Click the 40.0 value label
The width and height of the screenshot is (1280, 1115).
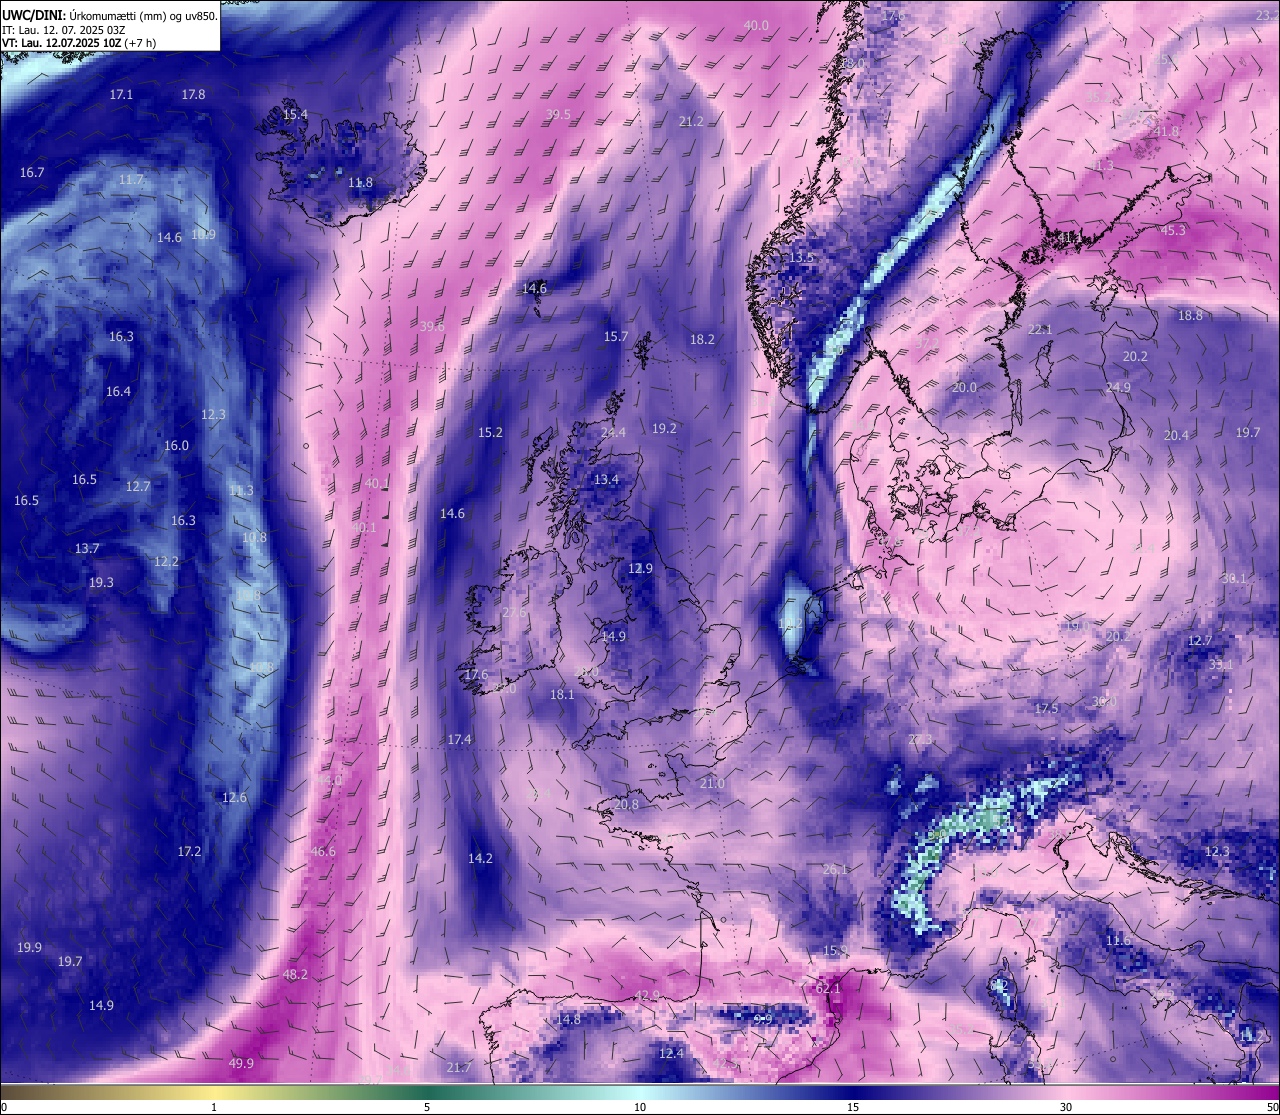coord(756,25)
